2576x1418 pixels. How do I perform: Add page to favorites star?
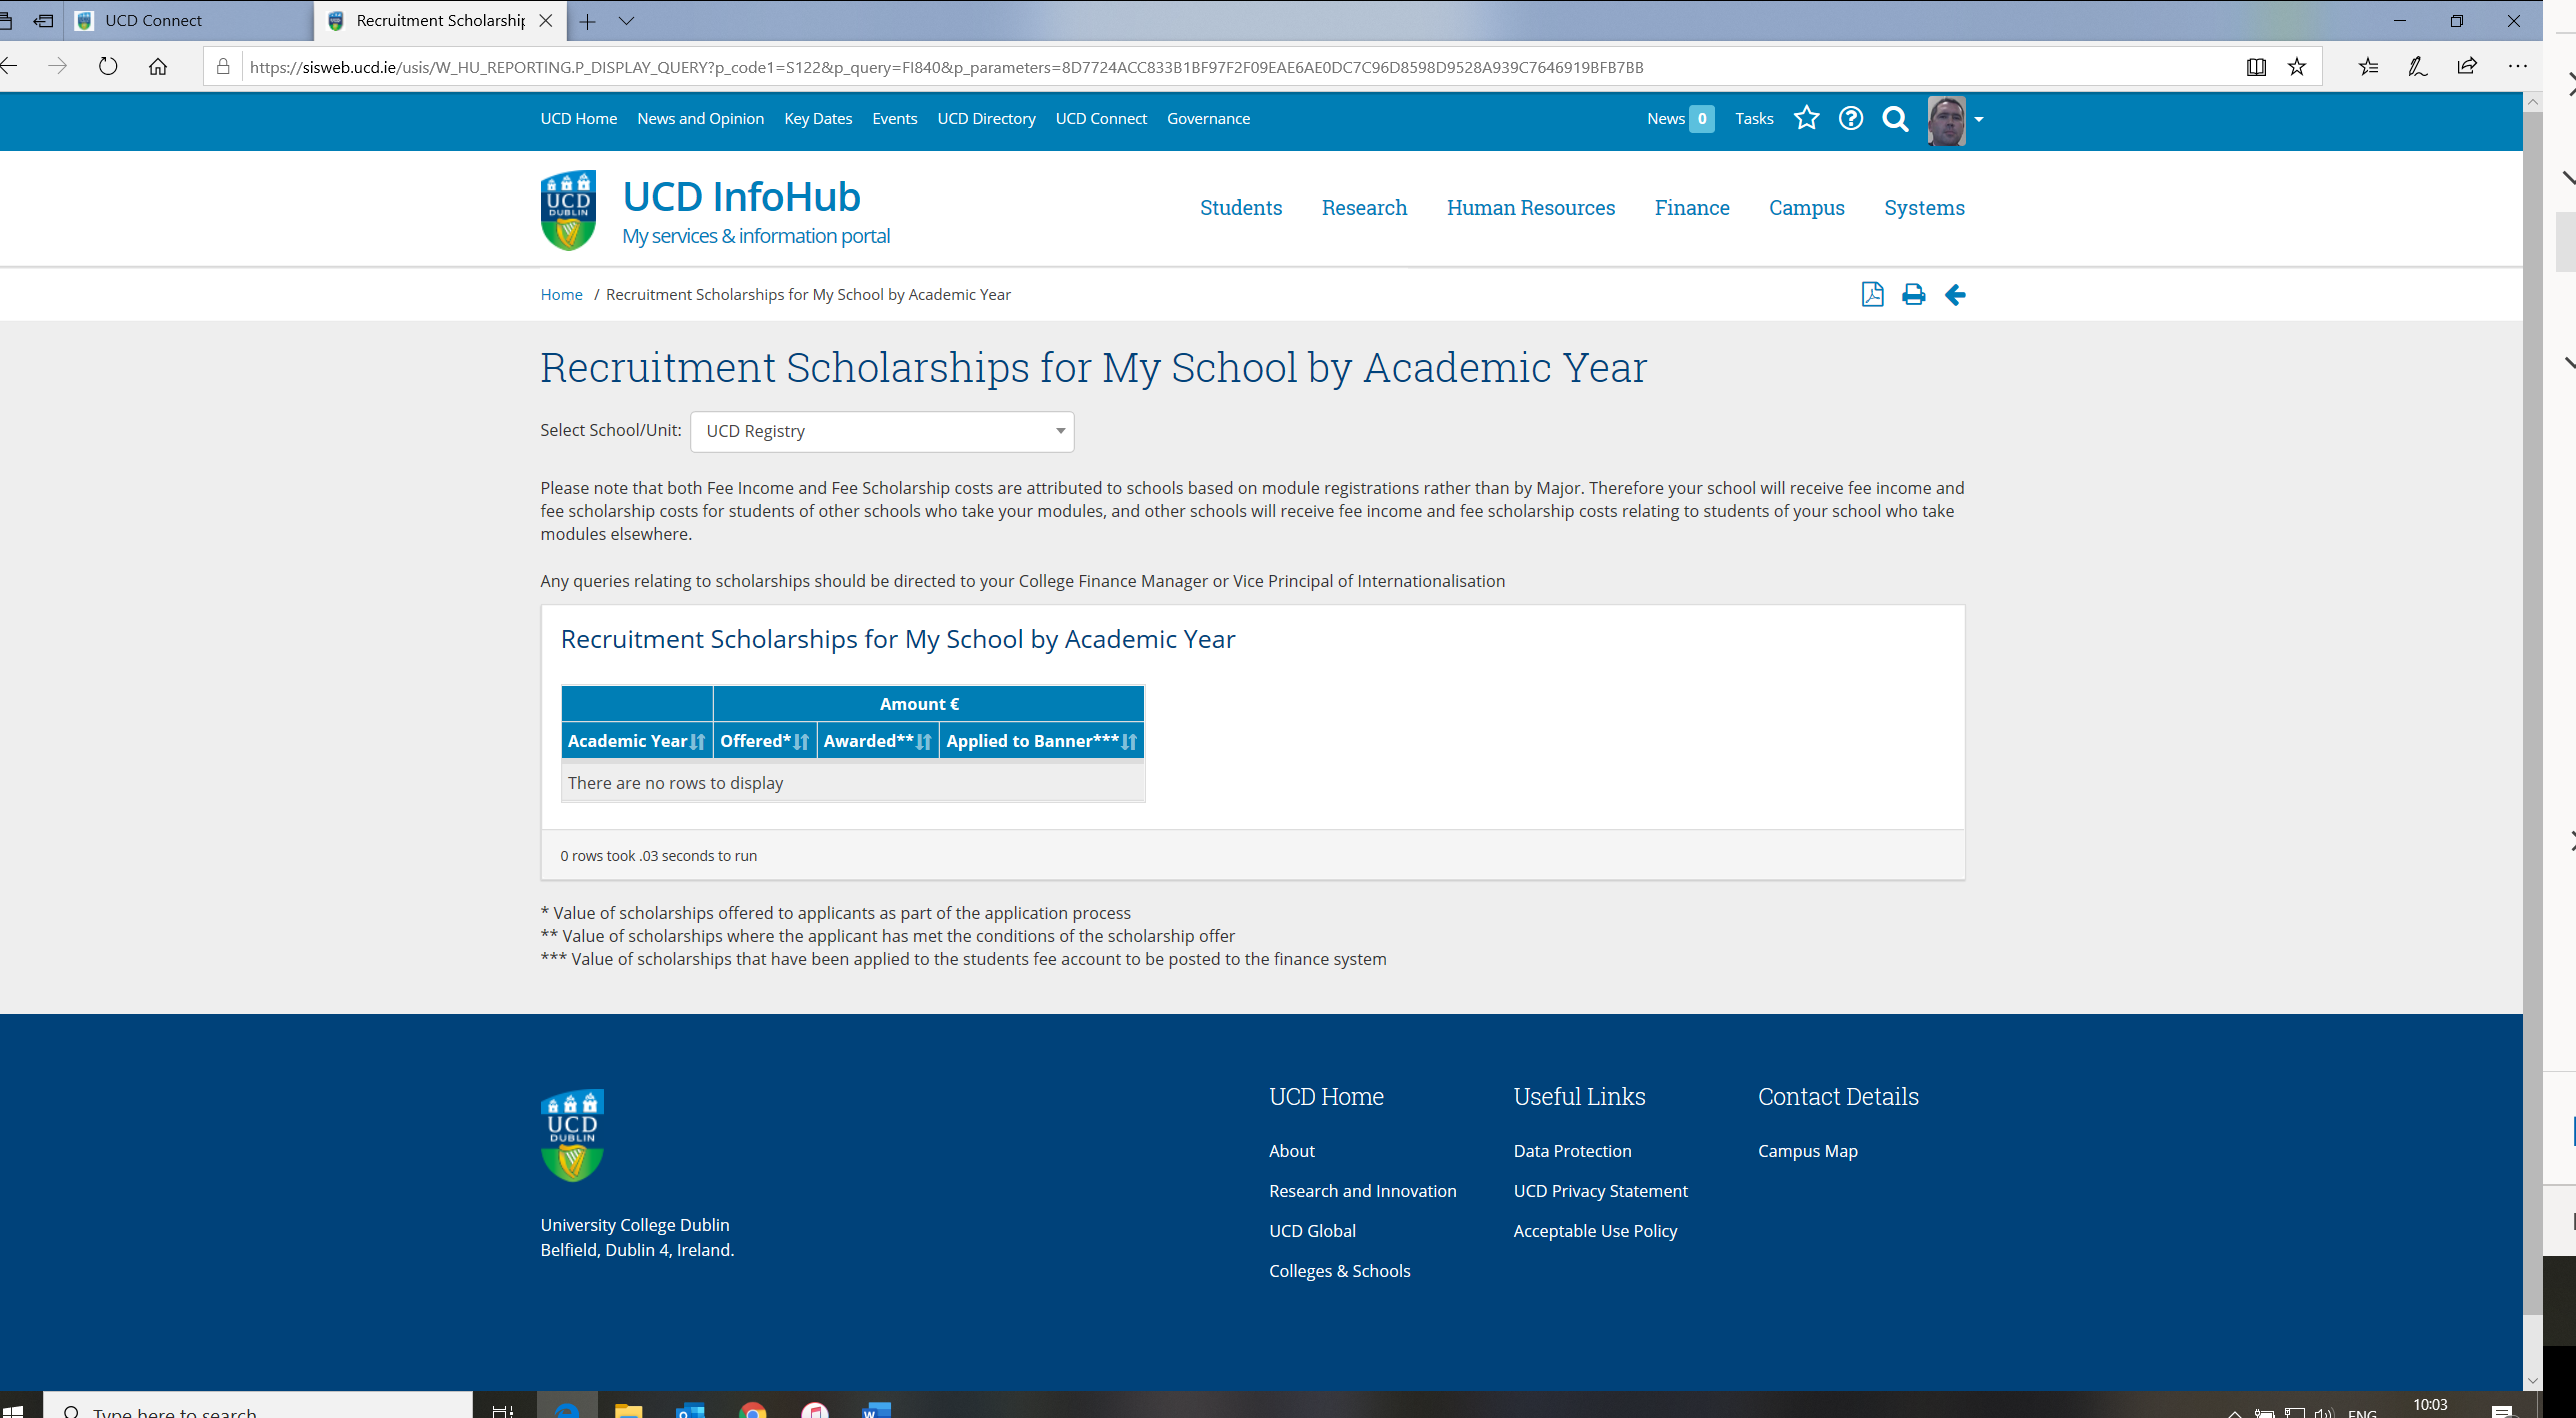click(x=2297, y=67)
